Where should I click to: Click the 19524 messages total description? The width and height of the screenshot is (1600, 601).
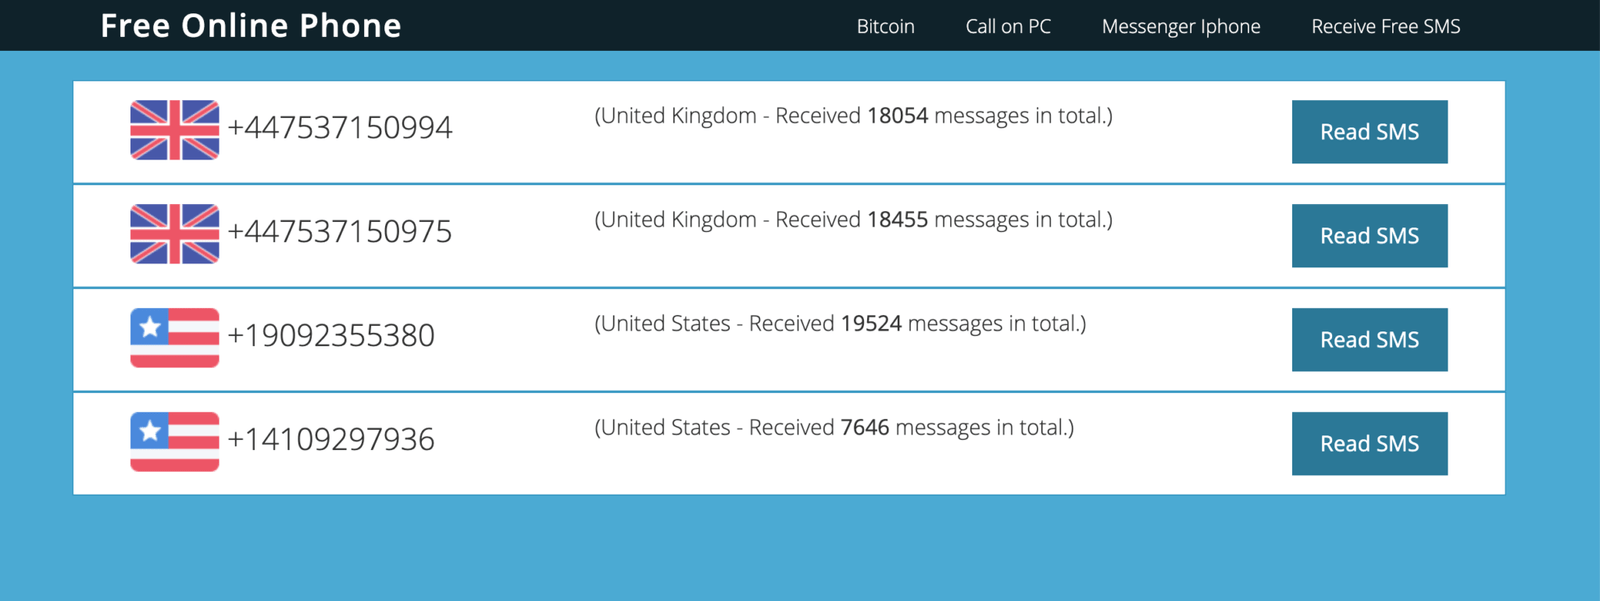pyautogui.click(x=840, y=324)
